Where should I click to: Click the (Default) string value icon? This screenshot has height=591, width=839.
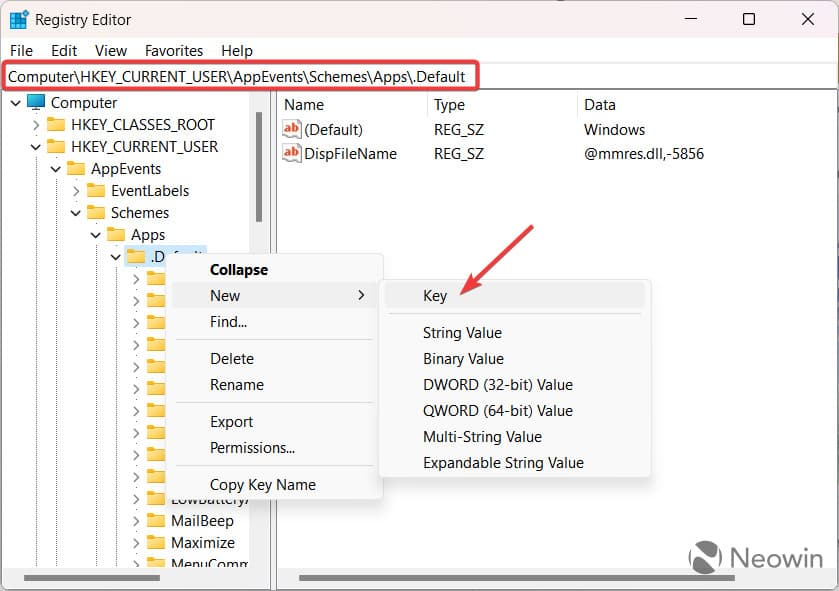[292, 129]
